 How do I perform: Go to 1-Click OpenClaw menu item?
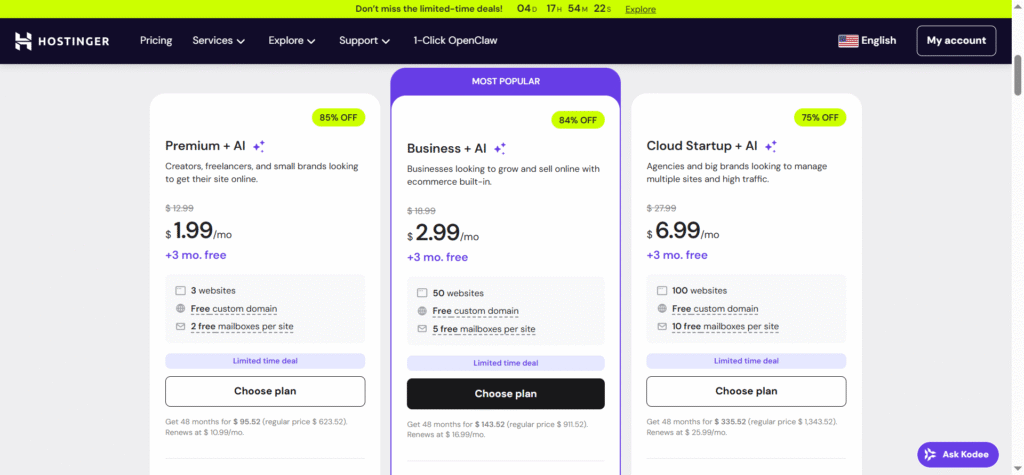[x=455, y=41]
